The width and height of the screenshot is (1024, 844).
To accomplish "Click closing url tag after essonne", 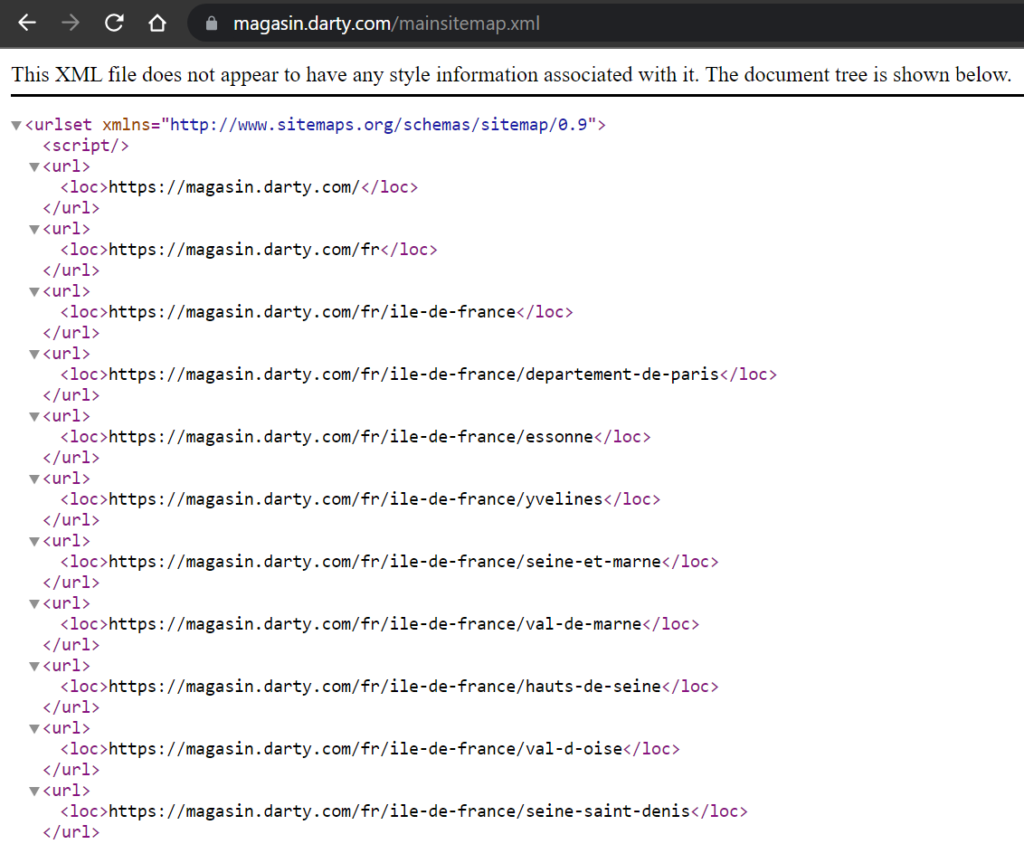I will click(71, 458).
